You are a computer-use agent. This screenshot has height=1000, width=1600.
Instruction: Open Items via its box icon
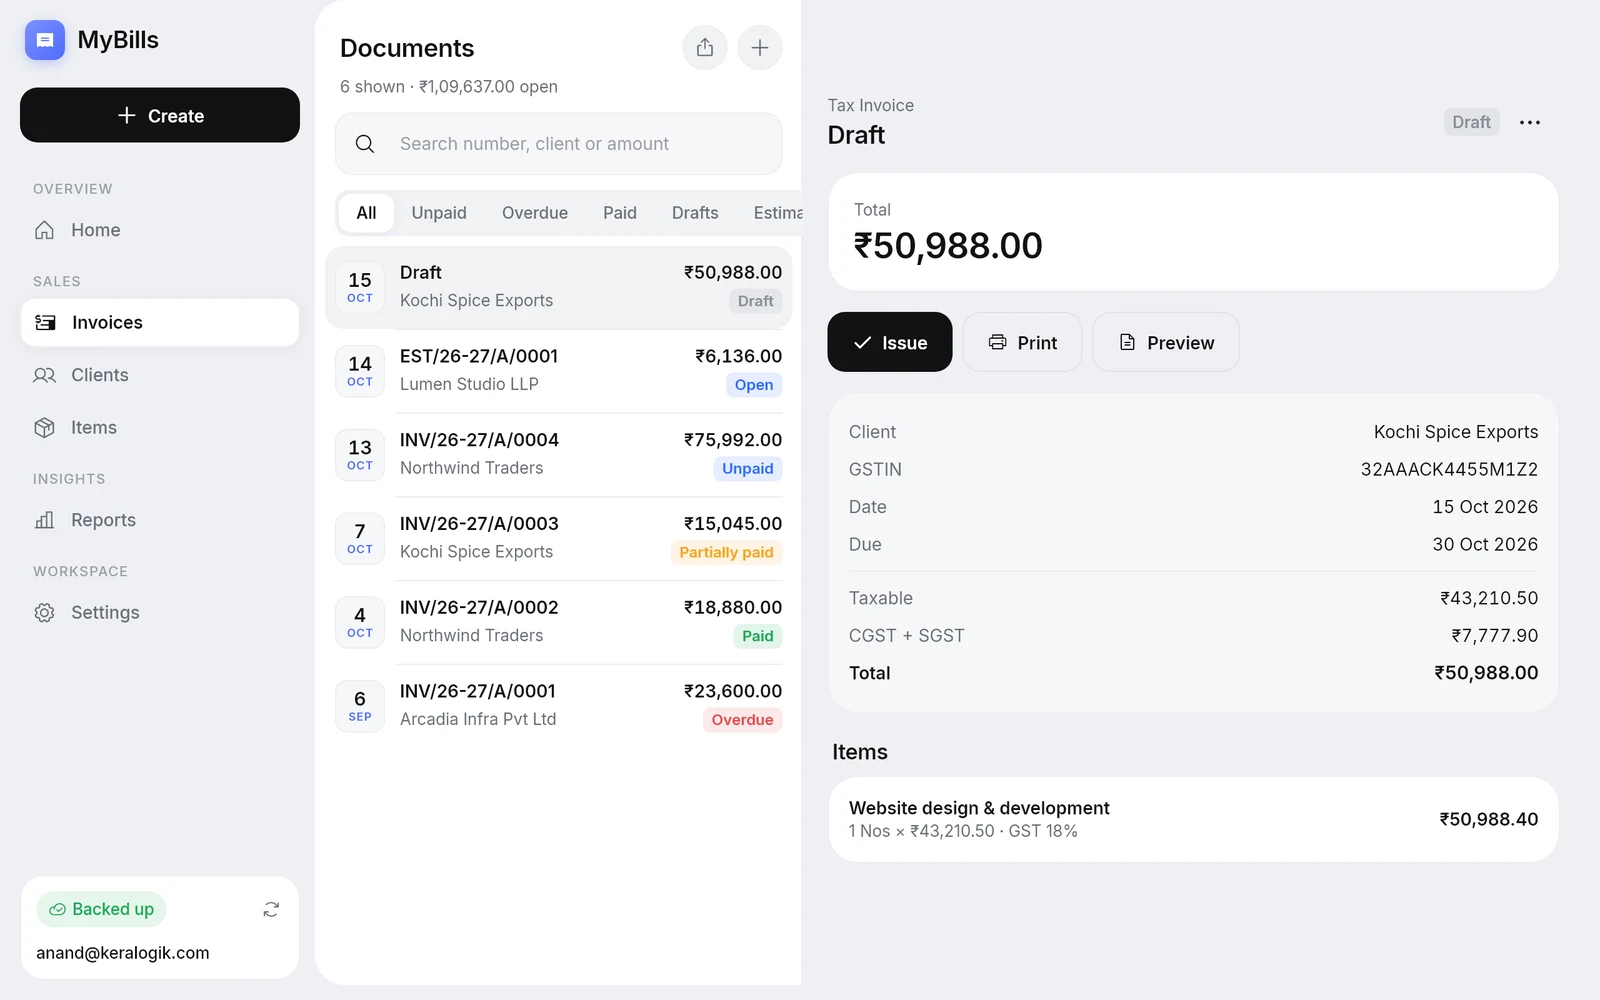(44, 428)
